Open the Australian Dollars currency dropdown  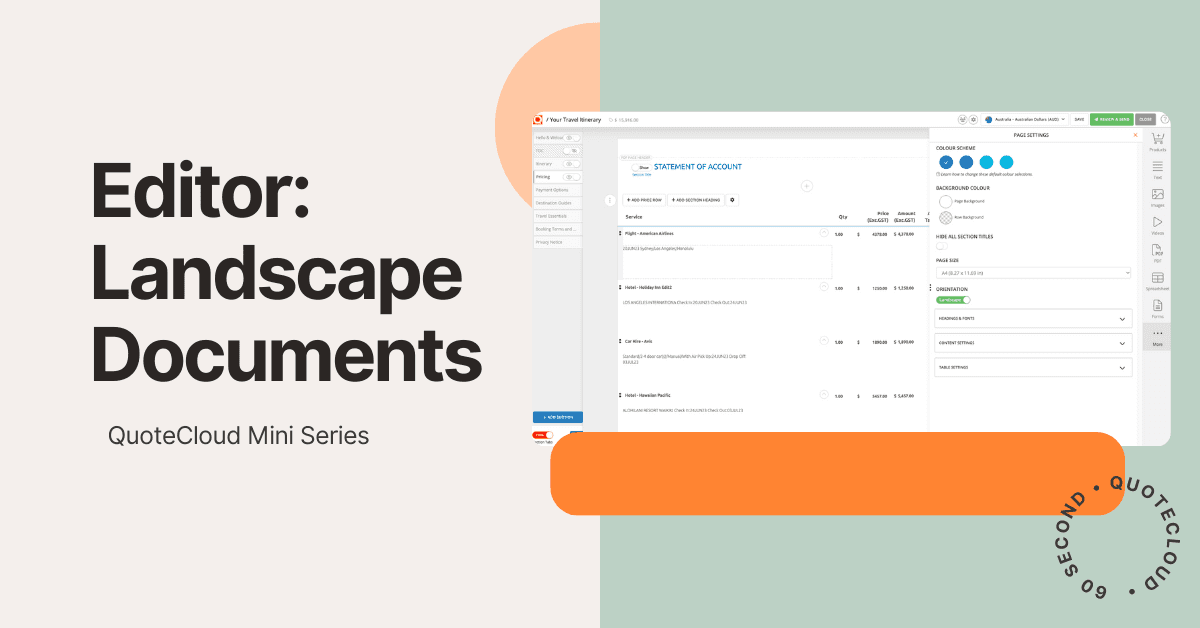1025,119
